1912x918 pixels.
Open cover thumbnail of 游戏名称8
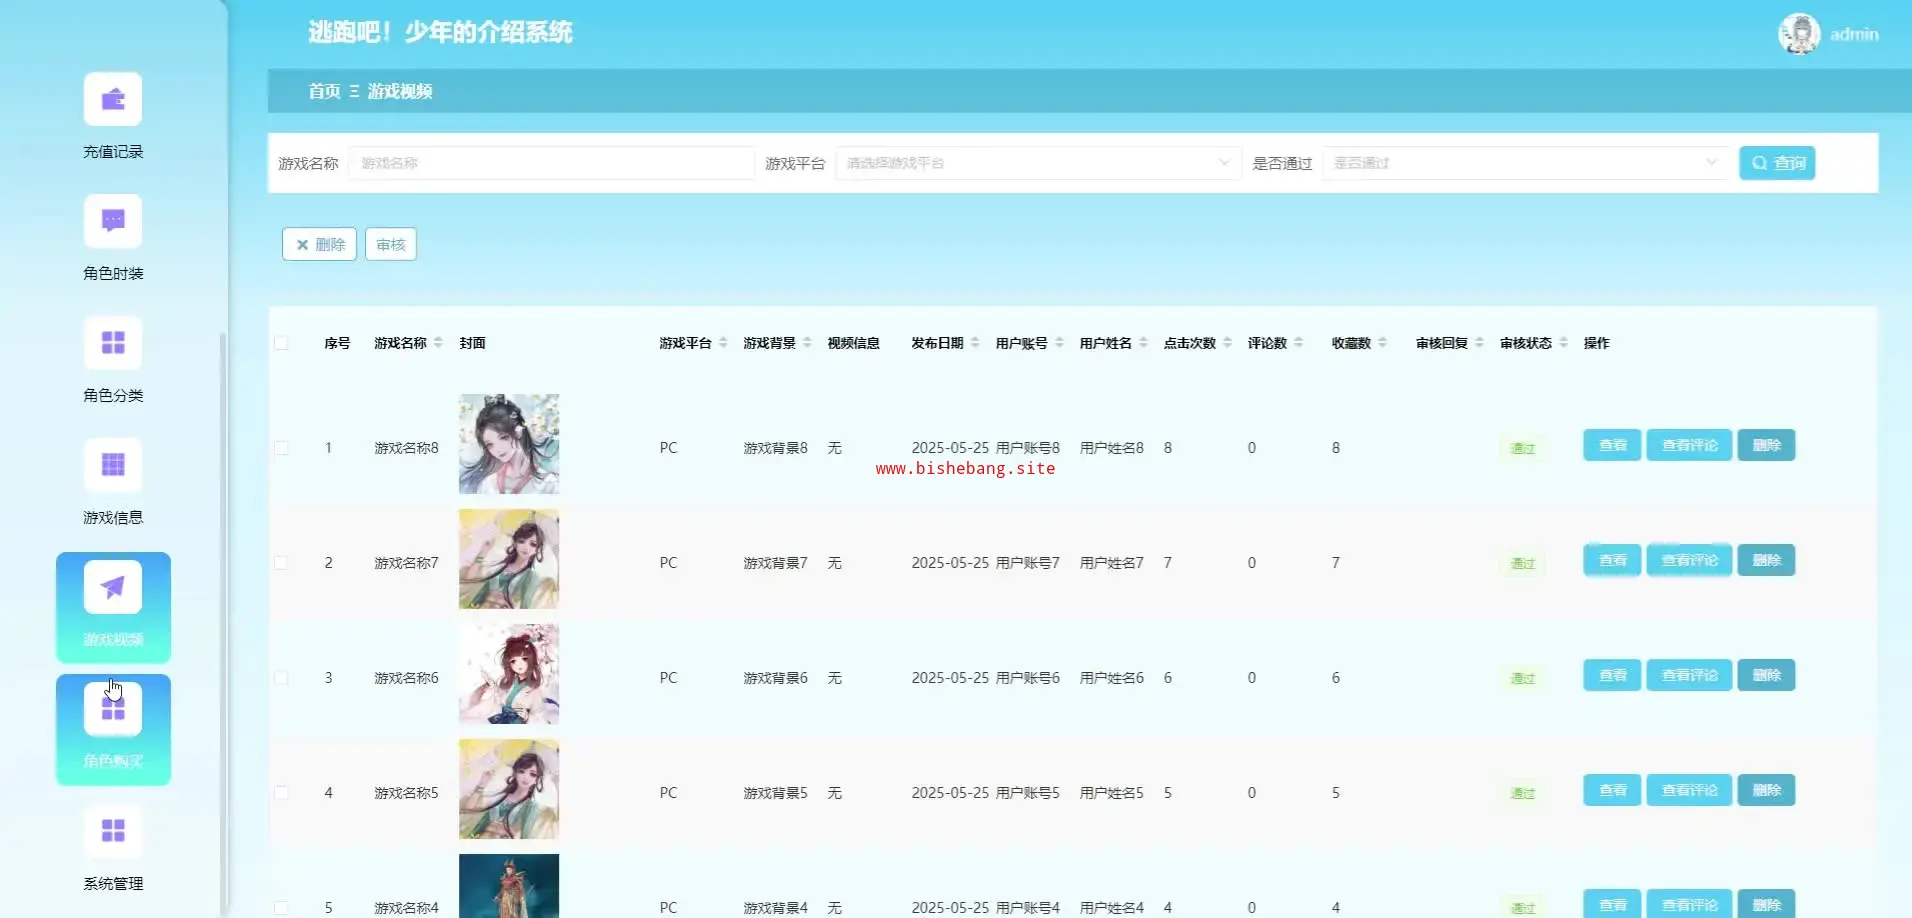tap(509, 444)
